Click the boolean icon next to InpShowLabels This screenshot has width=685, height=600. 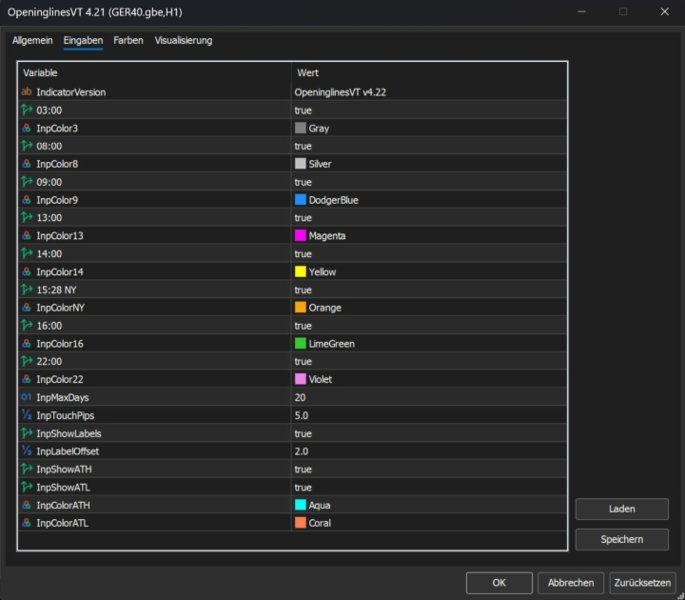[26, 433]
